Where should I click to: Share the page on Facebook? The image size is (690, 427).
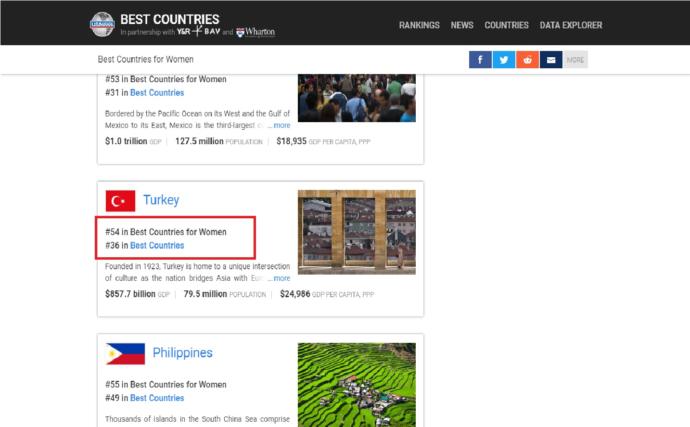tap(480, 60)
